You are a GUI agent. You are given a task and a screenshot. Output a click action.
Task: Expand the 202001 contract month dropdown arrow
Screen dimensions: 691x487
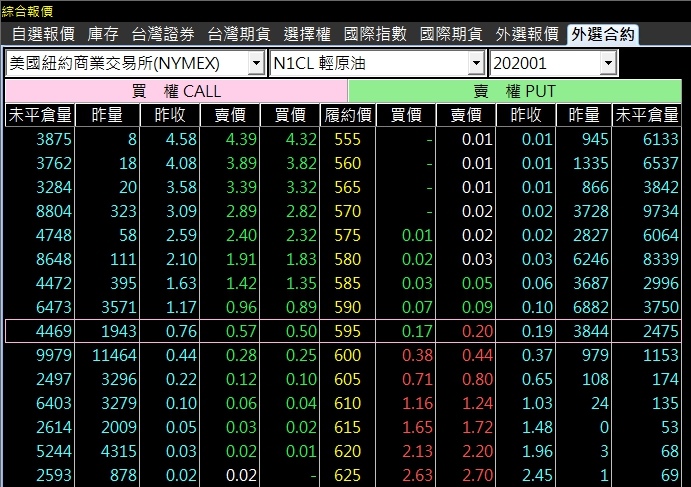(x=608, y=63)
